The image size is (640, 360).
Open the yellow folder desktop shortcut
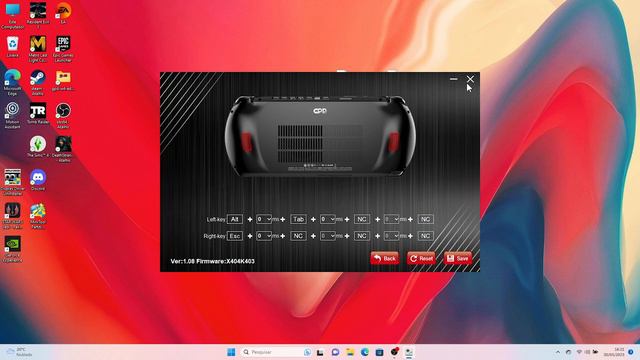pos(63,80)
